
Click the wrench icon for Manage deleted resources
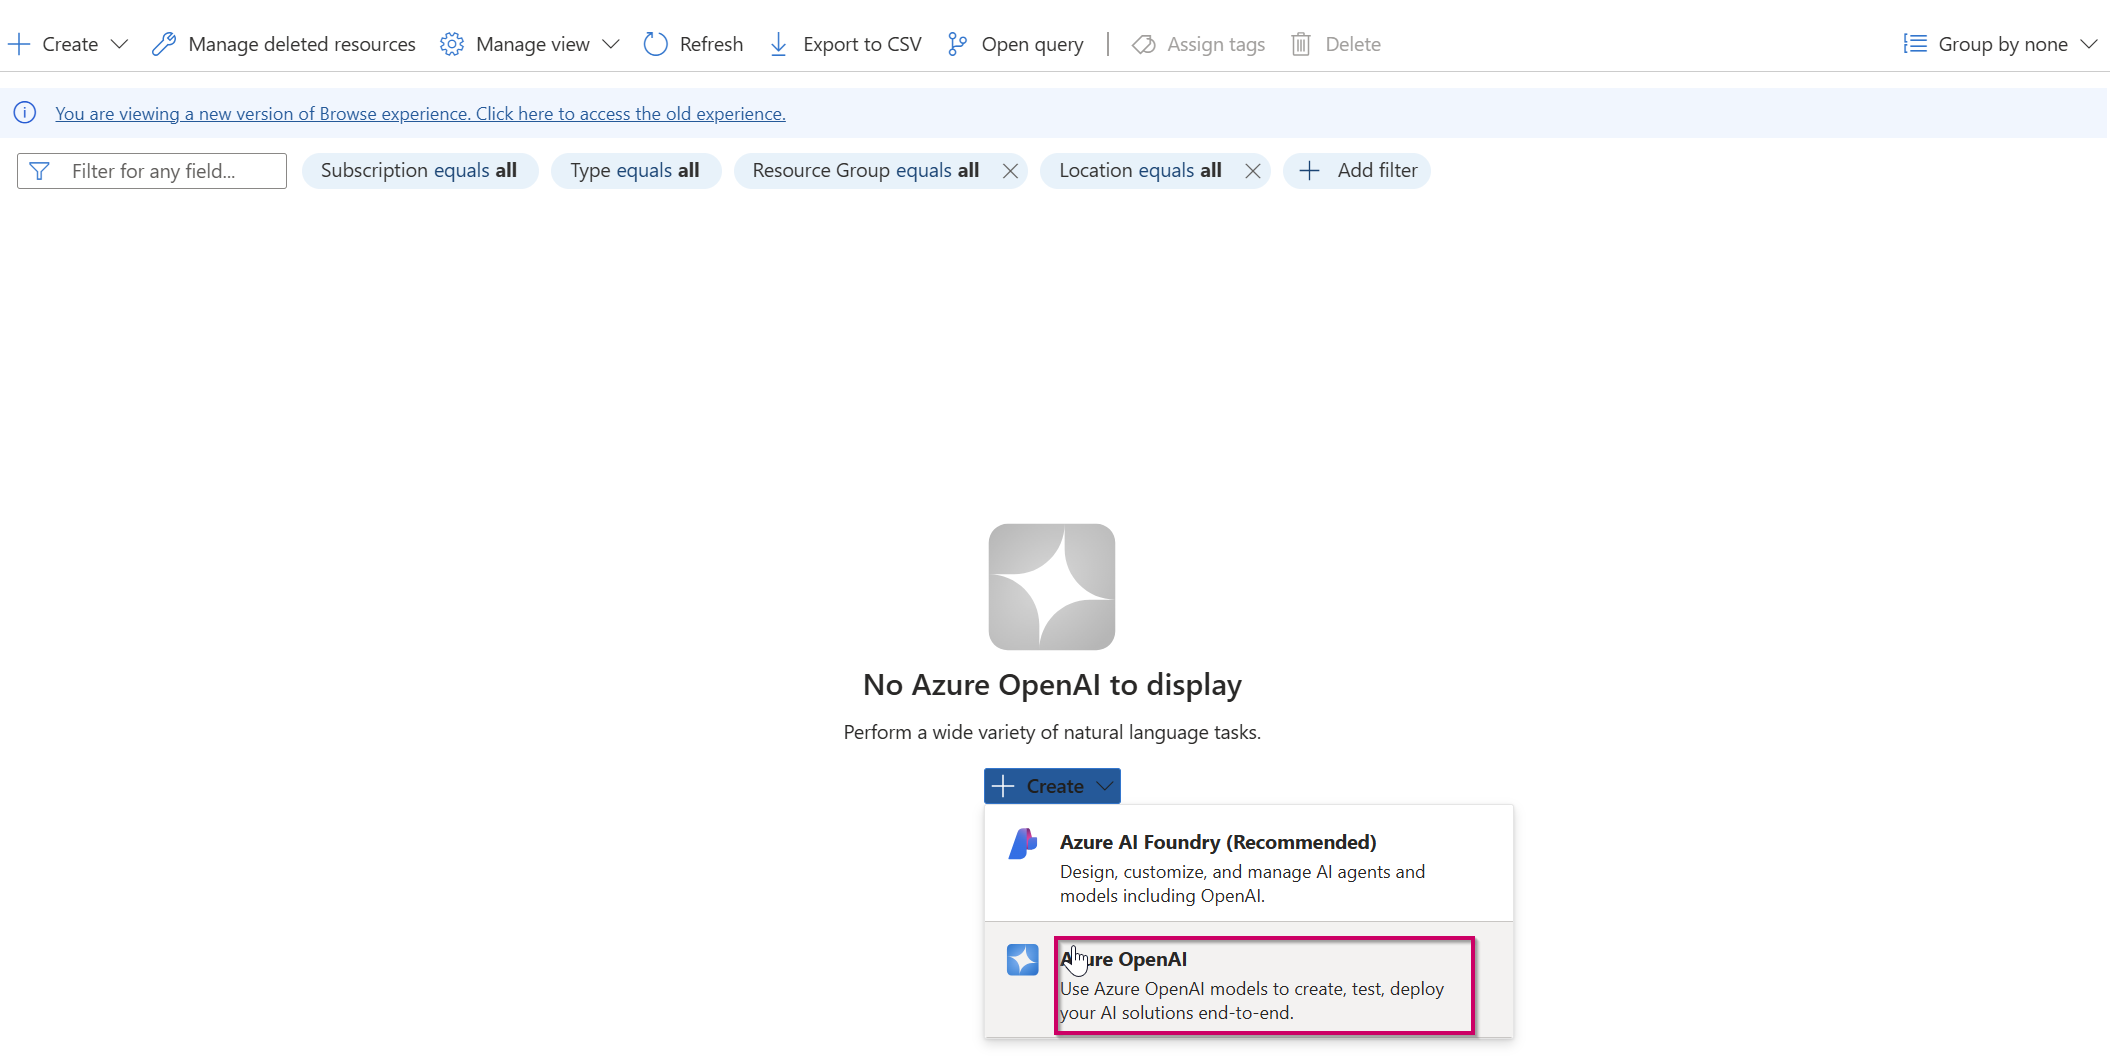[x=164, y=44]
